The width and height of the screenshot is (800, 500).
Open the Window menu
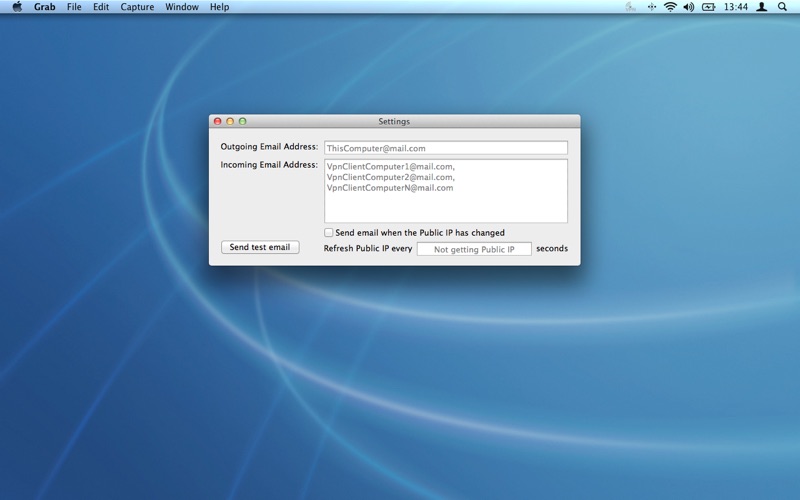pyautogui.click(x=182, y=7)
